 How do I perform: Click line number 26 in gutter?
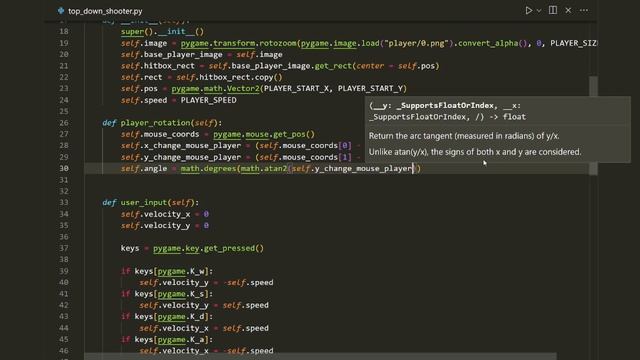tap(64, 122)
